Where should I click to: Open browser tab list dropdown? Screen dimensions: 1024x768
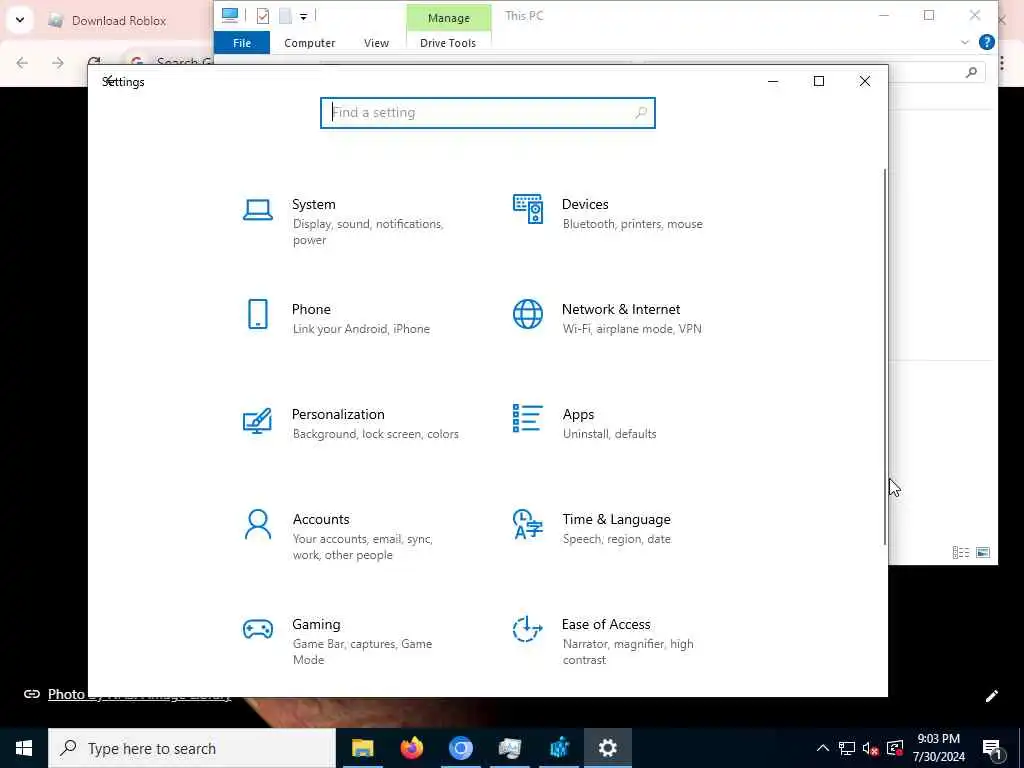pyautogui.click(x=20, y=20)
